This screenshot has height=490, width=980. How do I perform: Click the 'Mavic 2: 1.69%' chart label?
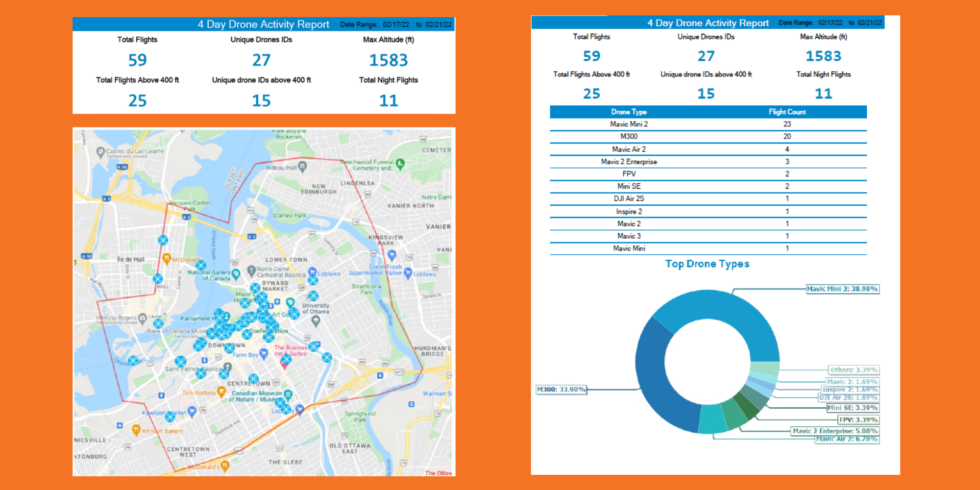coord(851,381)
